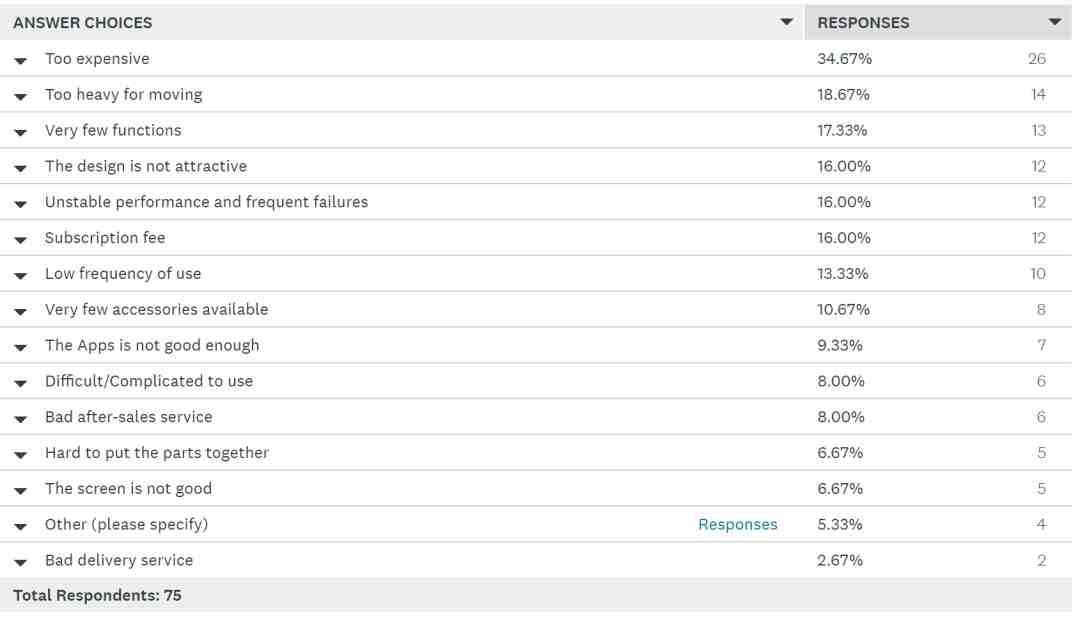Expand the 'Other (please specify)' row arrow
Screen dimensions: 1080x618
click(21, 526)
